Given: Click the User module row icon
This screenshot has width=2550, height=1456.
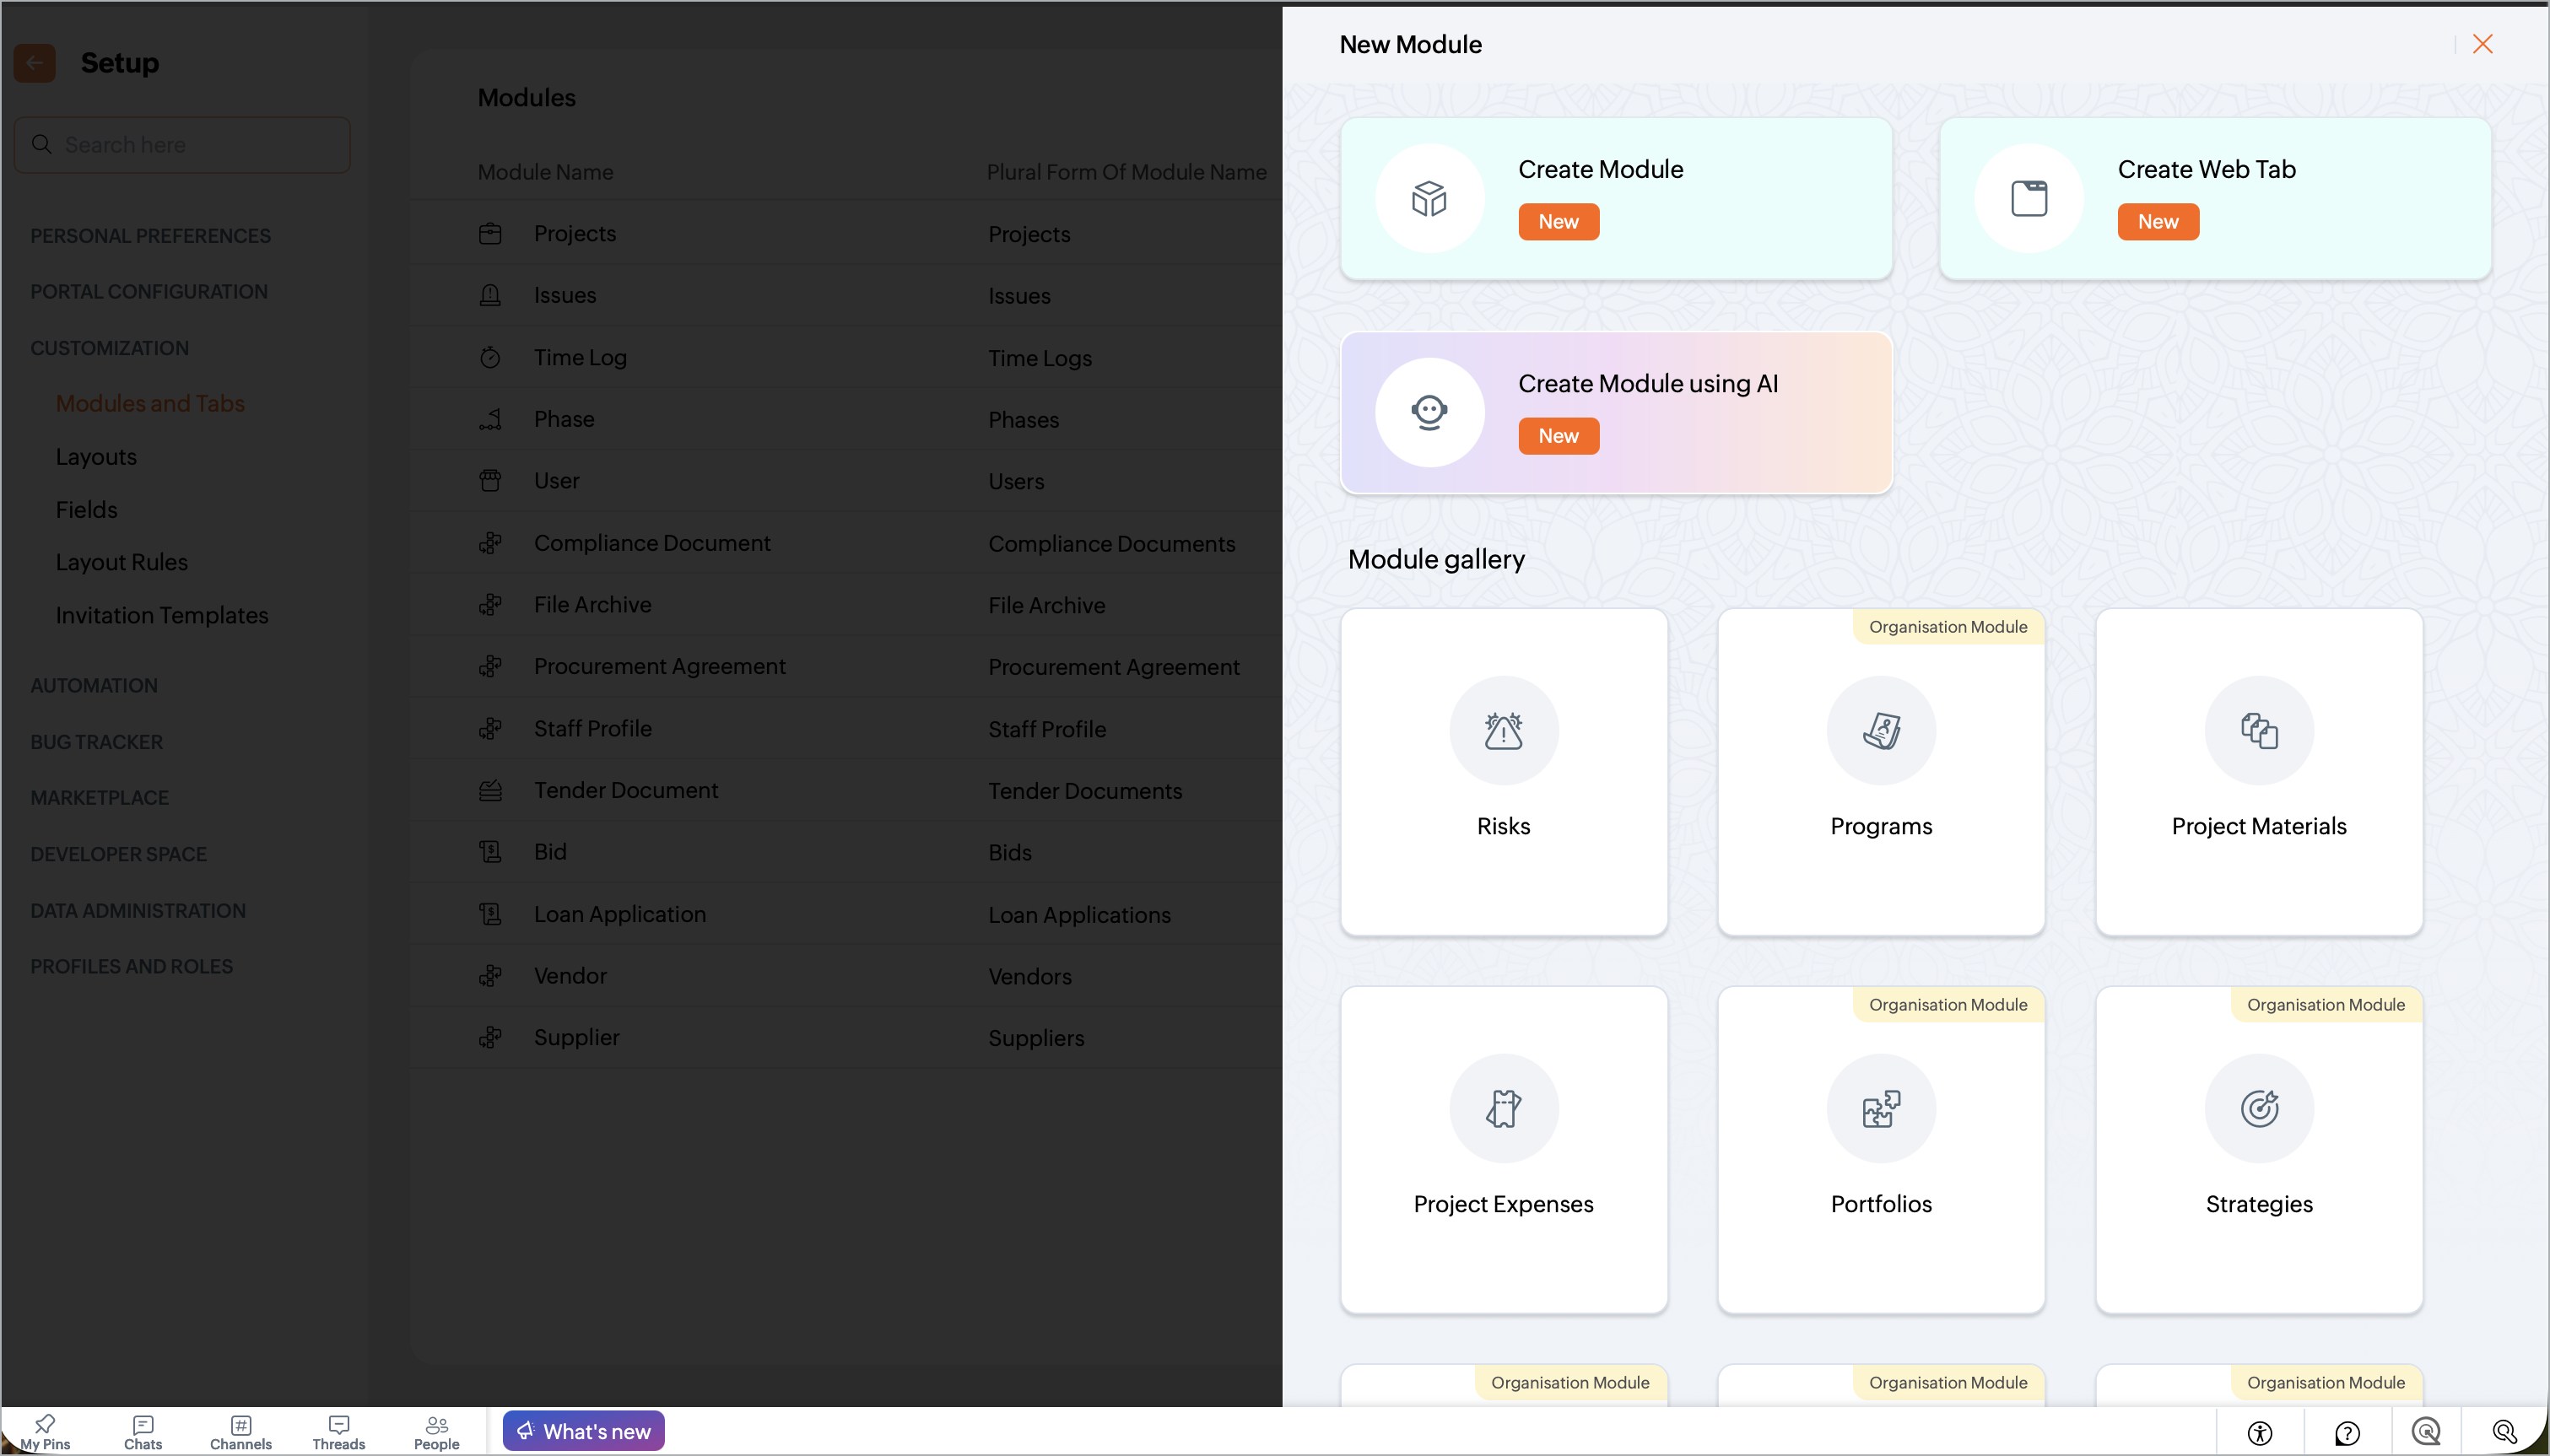Looking at the screenshot, I should [x=490, y=481].
